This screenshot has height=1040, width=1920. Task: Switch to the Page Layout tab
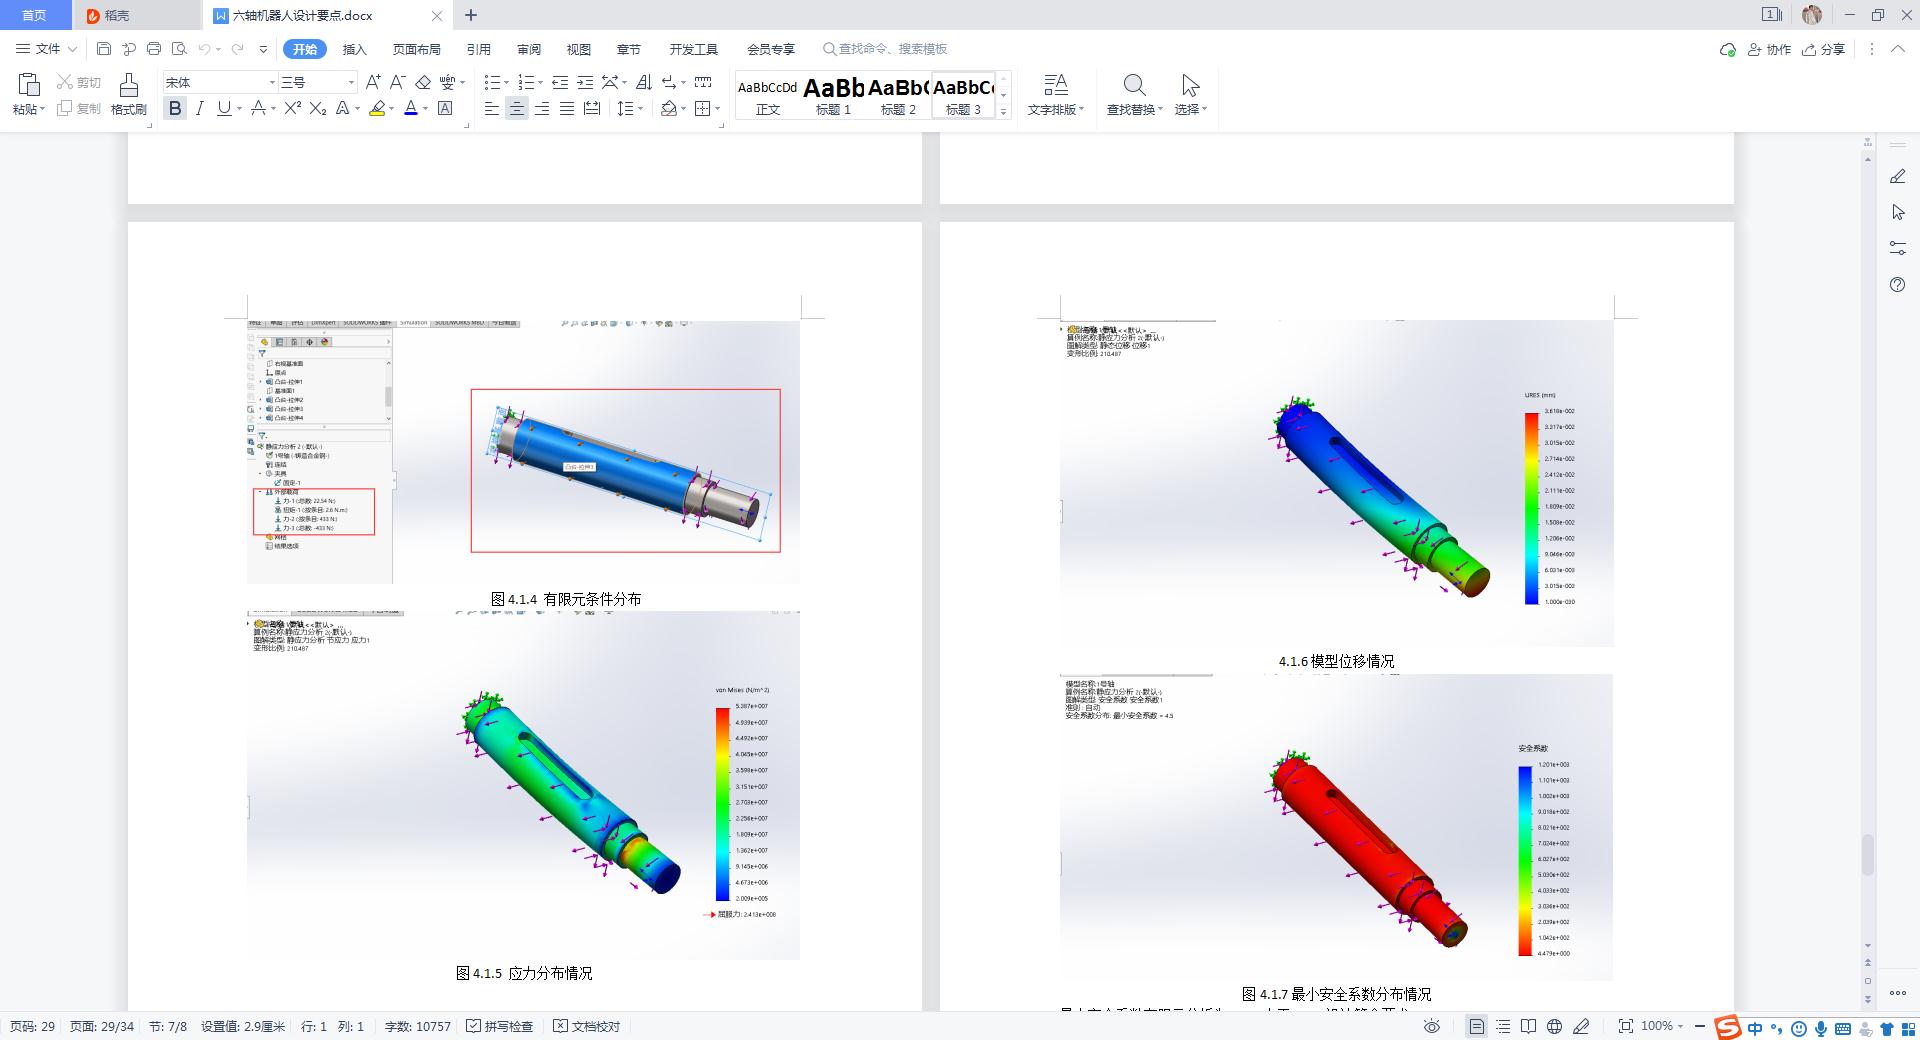[416, 49]
